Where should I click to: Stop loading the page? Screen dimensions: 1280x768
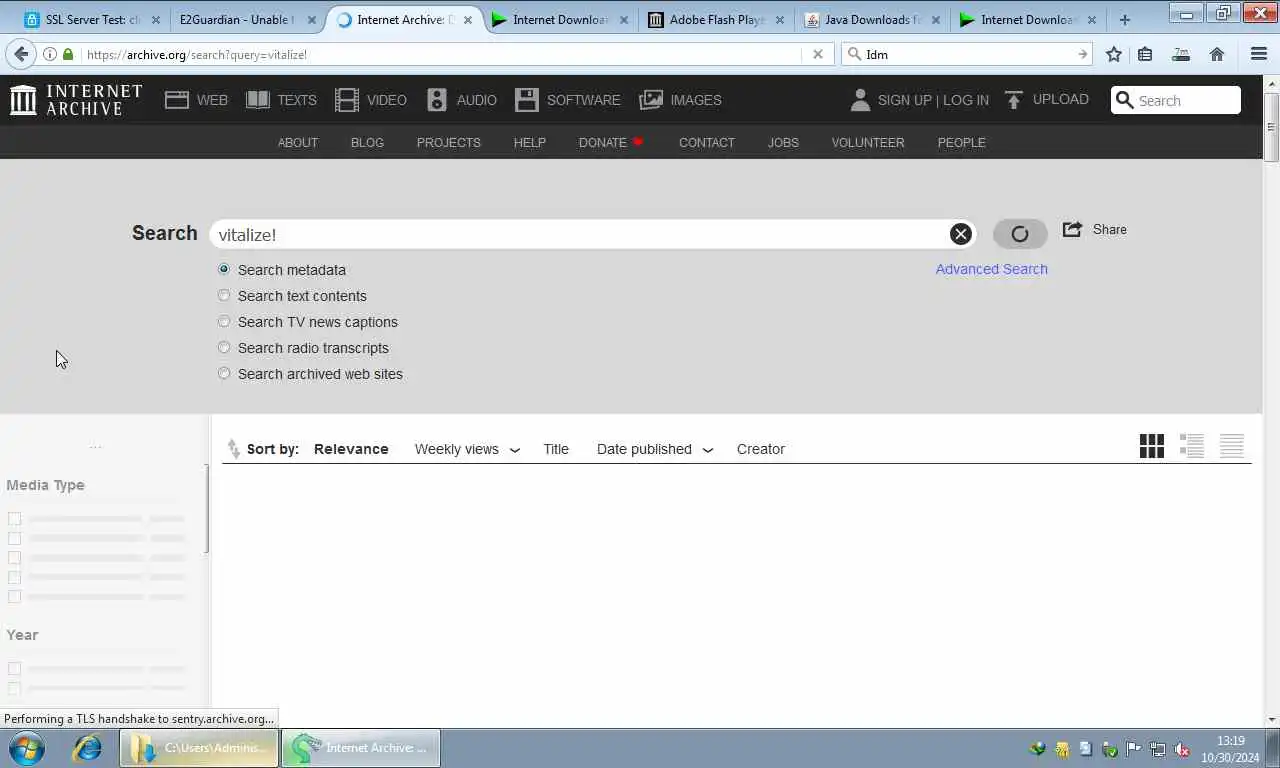(x=817, y=54)
